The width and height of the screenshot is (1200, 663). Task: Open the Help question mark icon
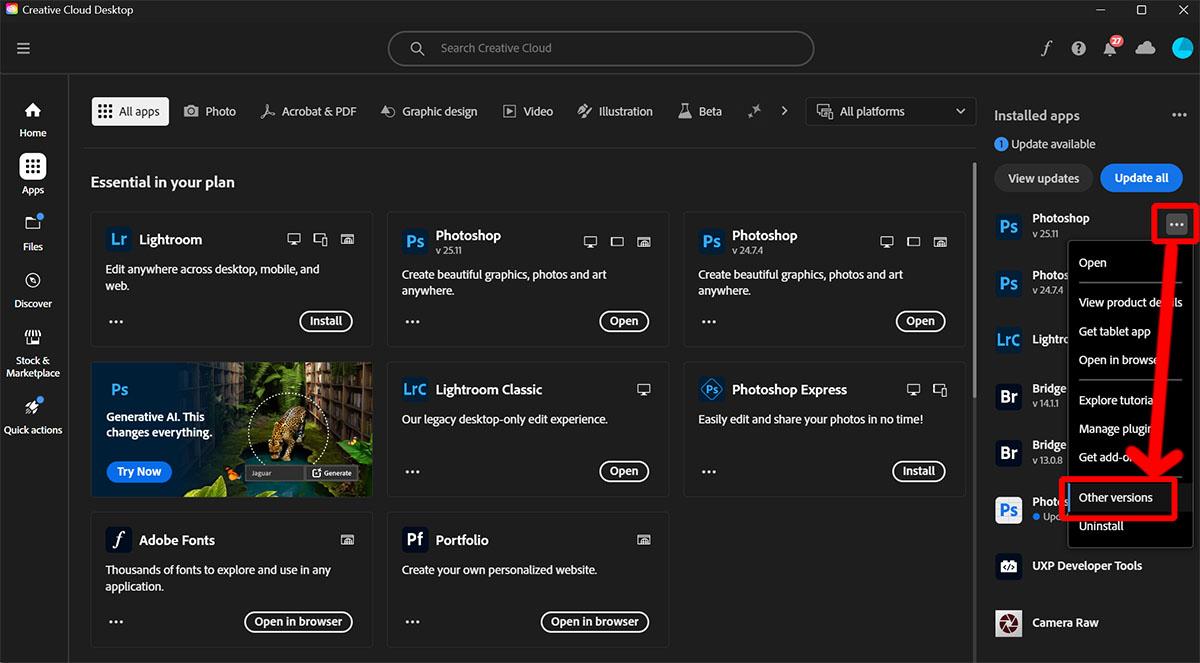(1078, 48)
